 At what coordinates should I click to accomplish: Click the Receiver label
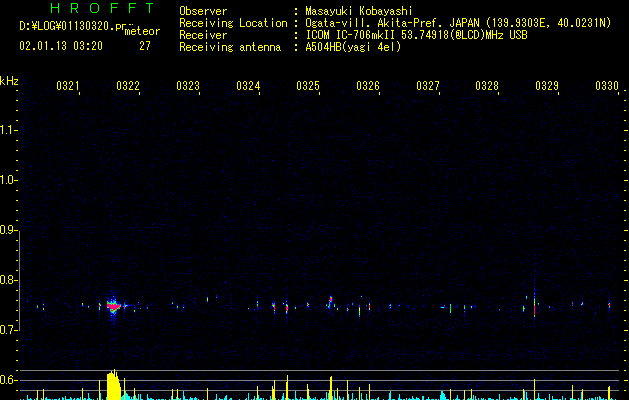click(x=203, y=35)
